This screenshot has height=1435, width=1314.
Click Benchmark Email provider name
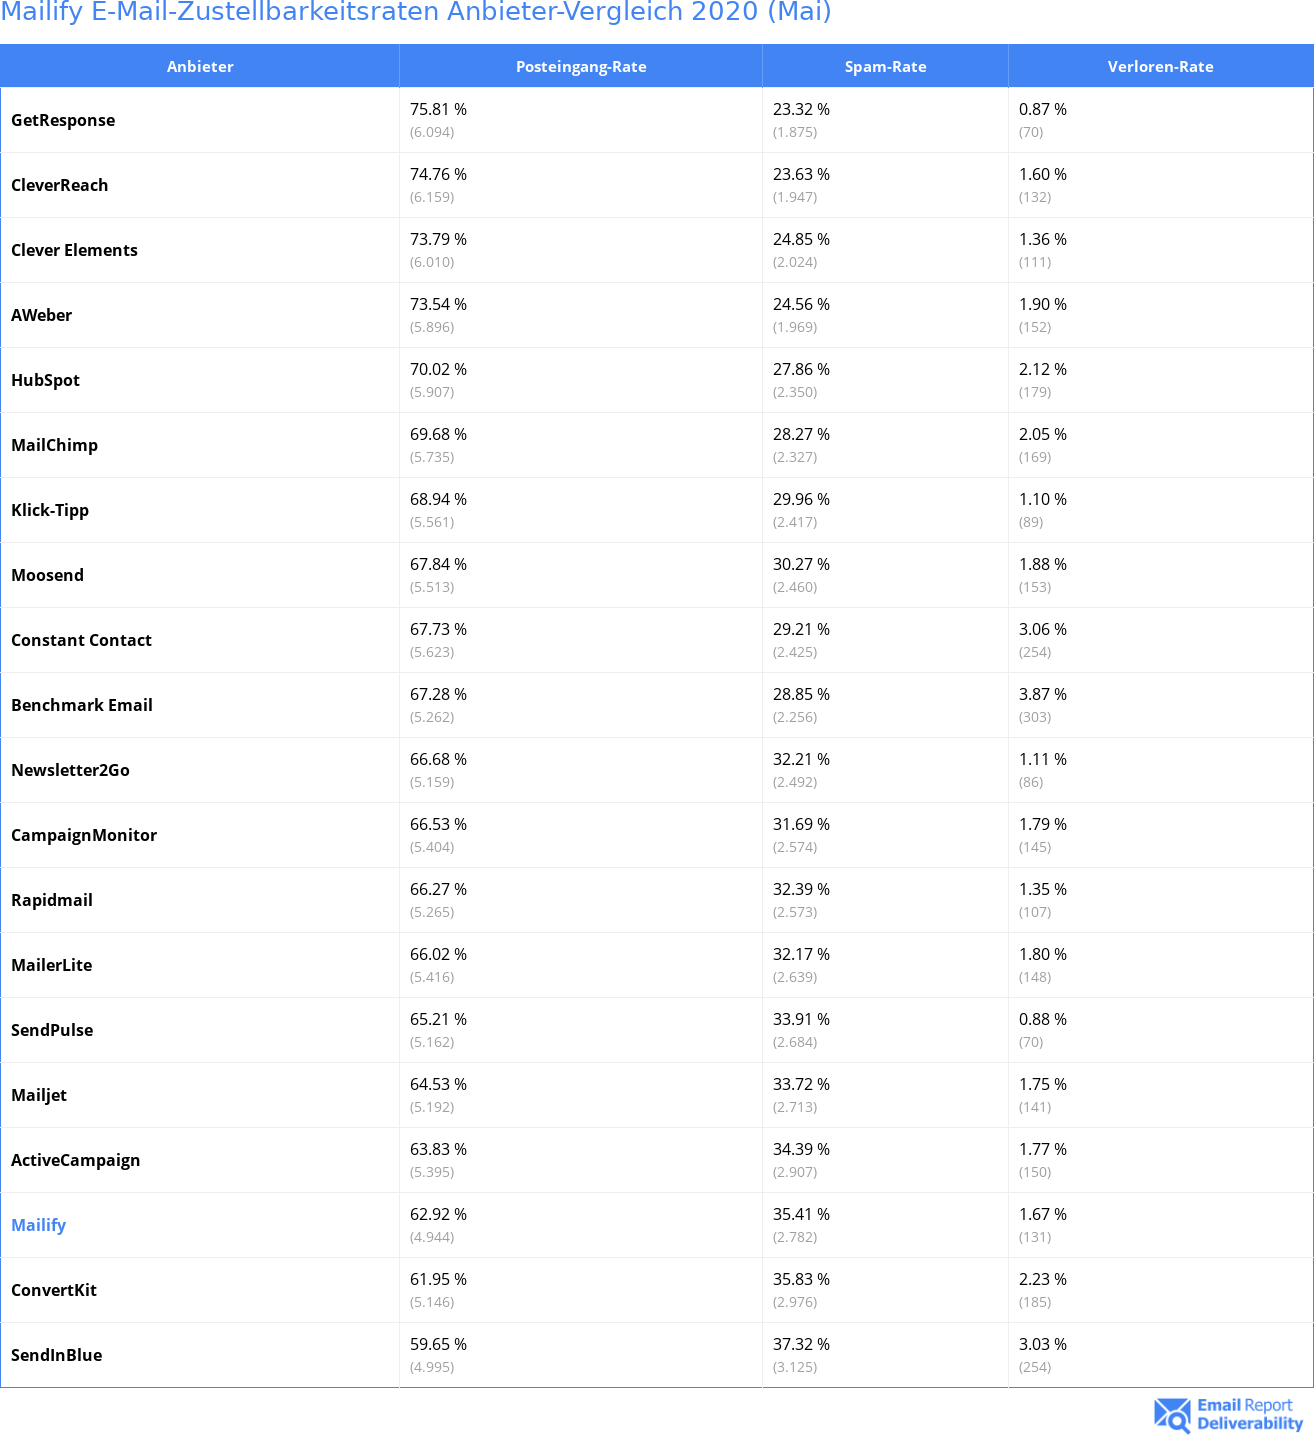point(82,705)
